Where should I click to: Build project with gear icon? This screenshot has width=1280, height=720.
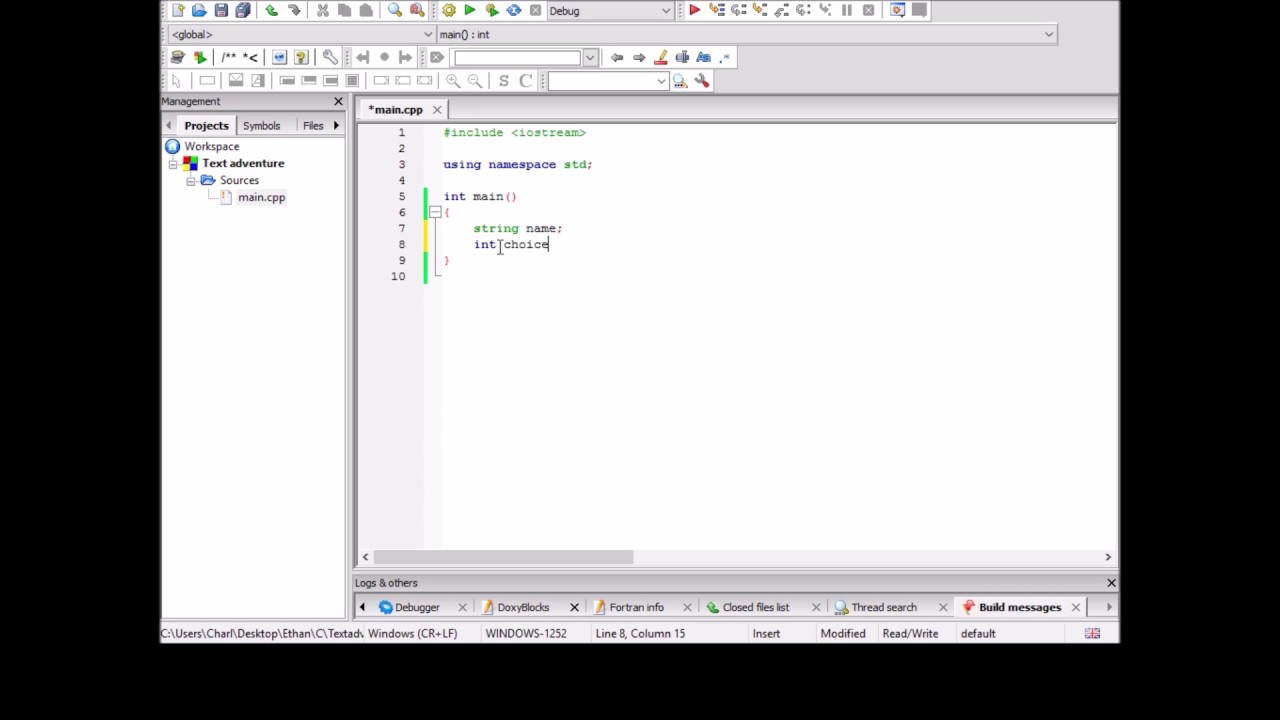point(448,10)
